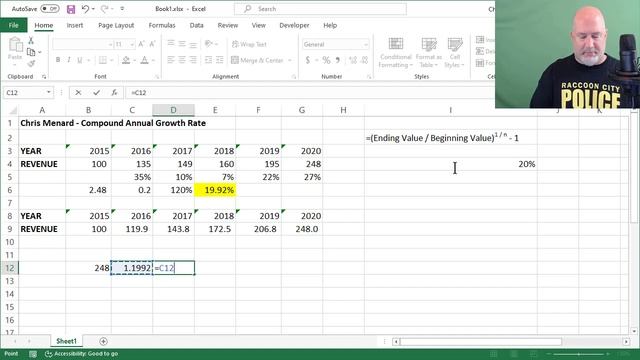640x360 pixels.
Task: Click cell with 248 in row 12
Action: 89,268
